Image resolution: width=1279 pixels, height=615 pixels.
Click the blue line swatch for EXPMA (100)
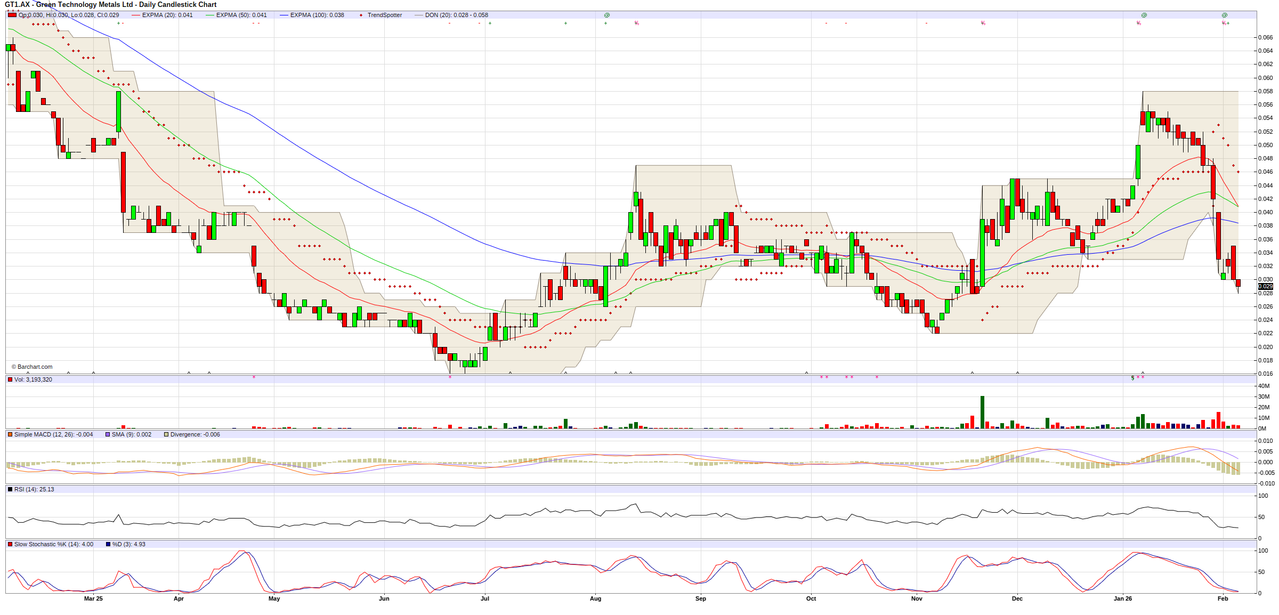click(x=282, y=15)
